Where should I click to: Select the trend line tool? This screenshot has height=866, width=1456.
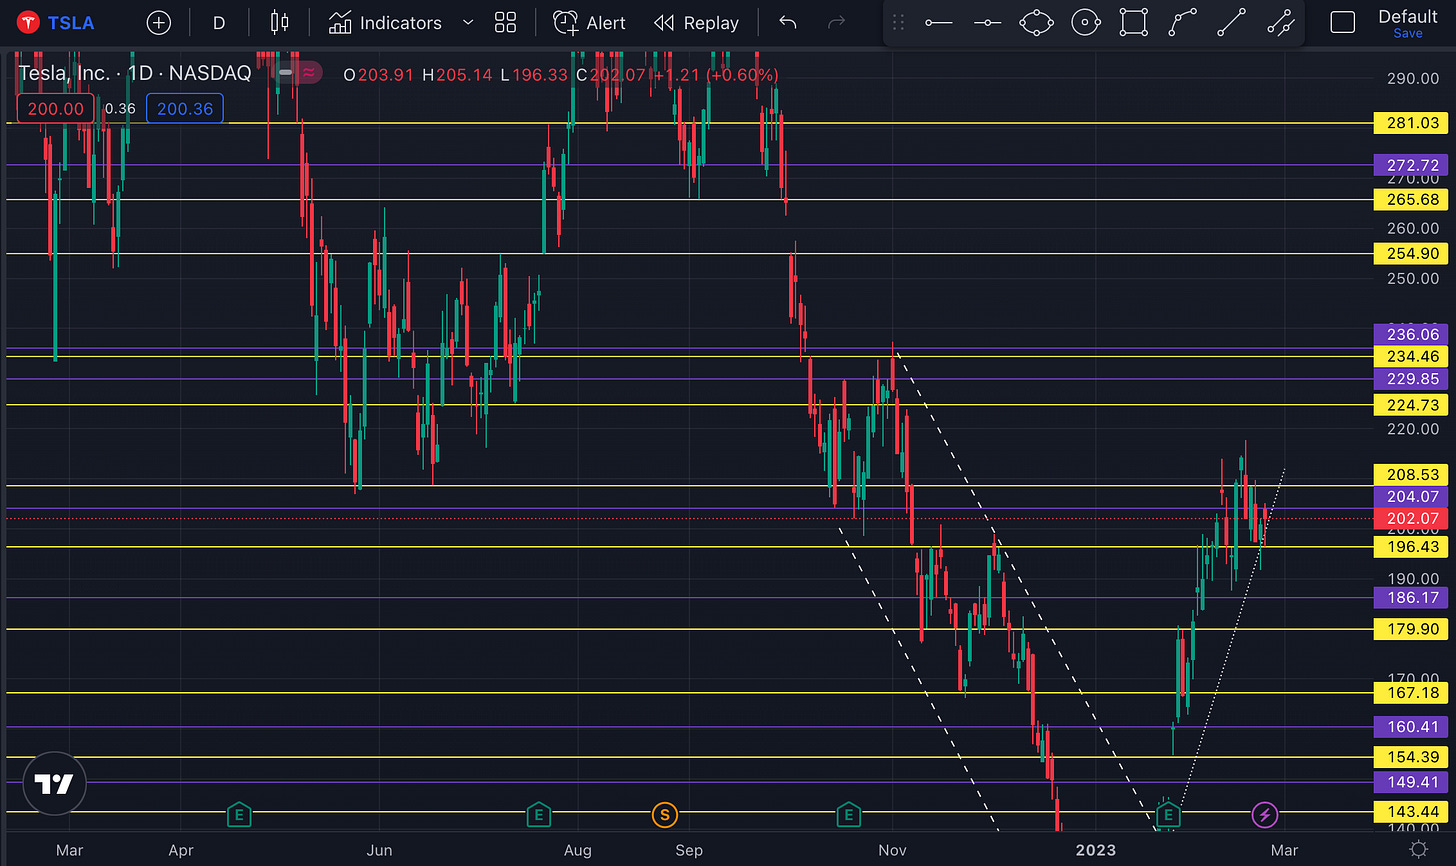[x=1232, y=22]
